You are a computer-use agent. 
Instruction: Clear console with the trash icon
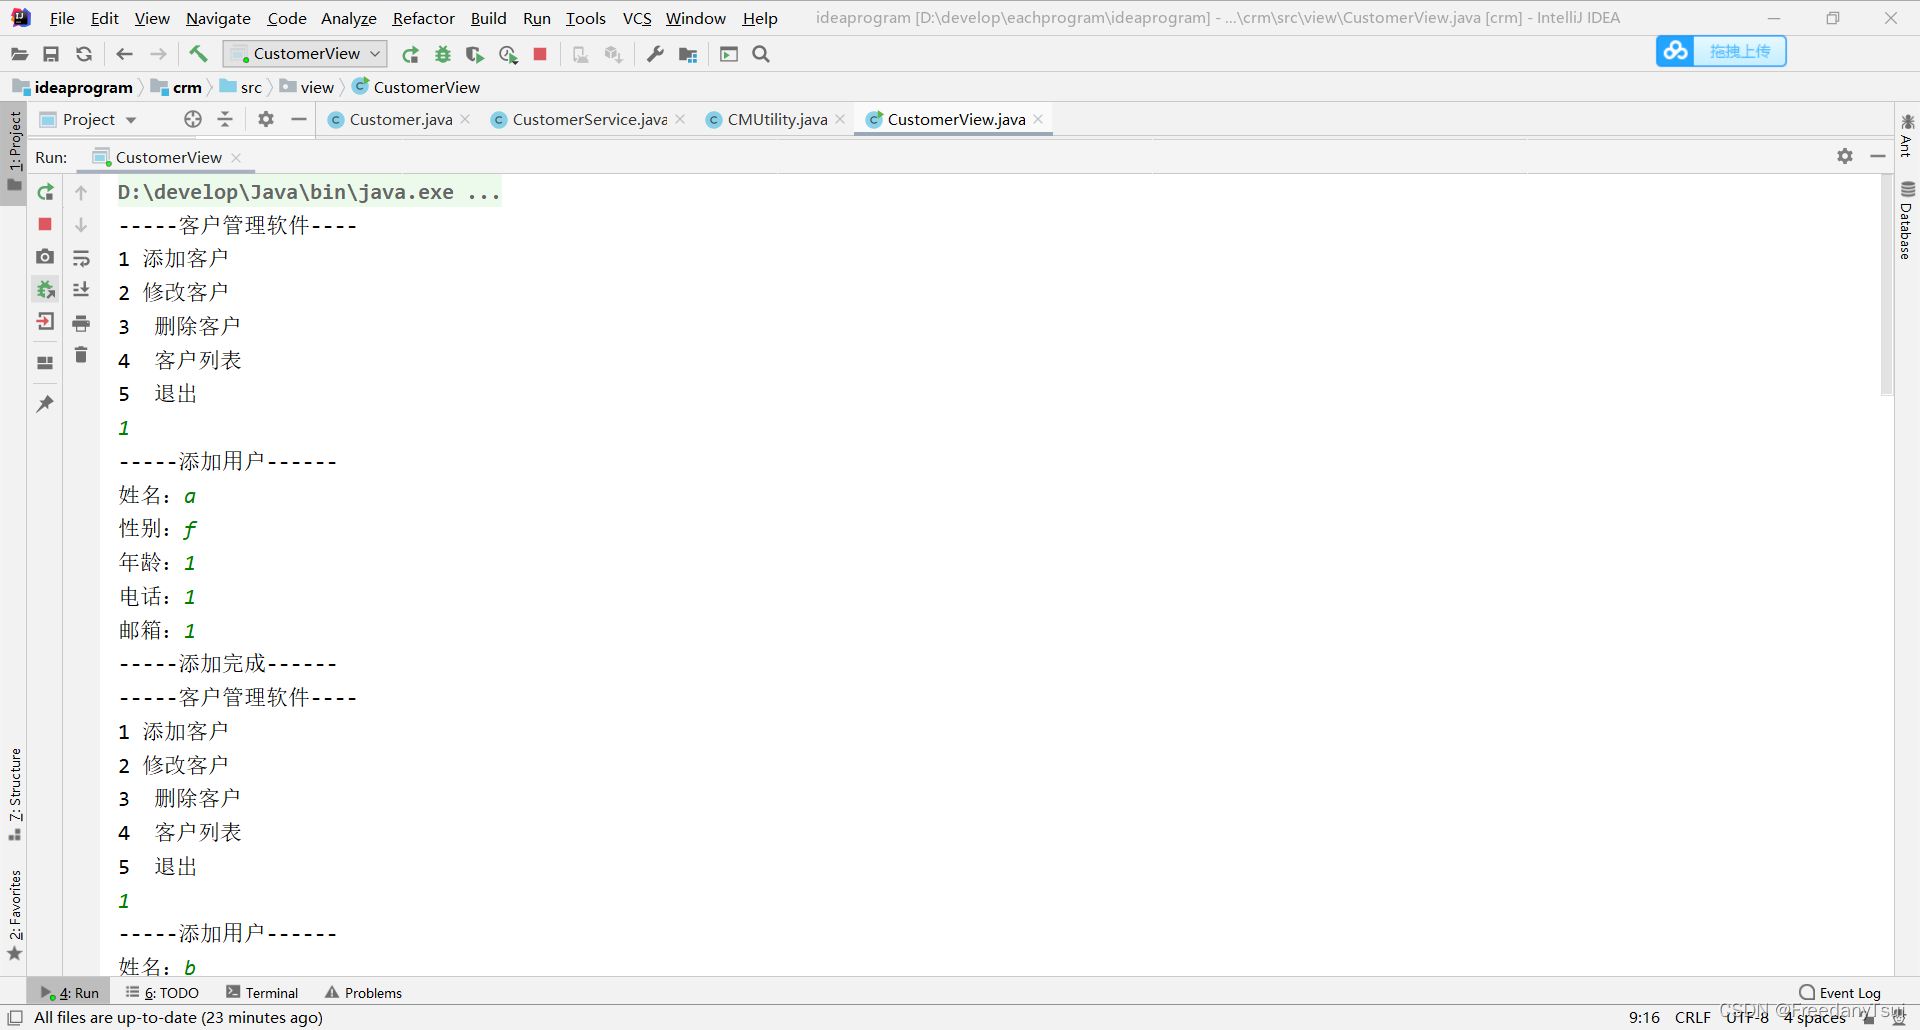click(82, 355)
